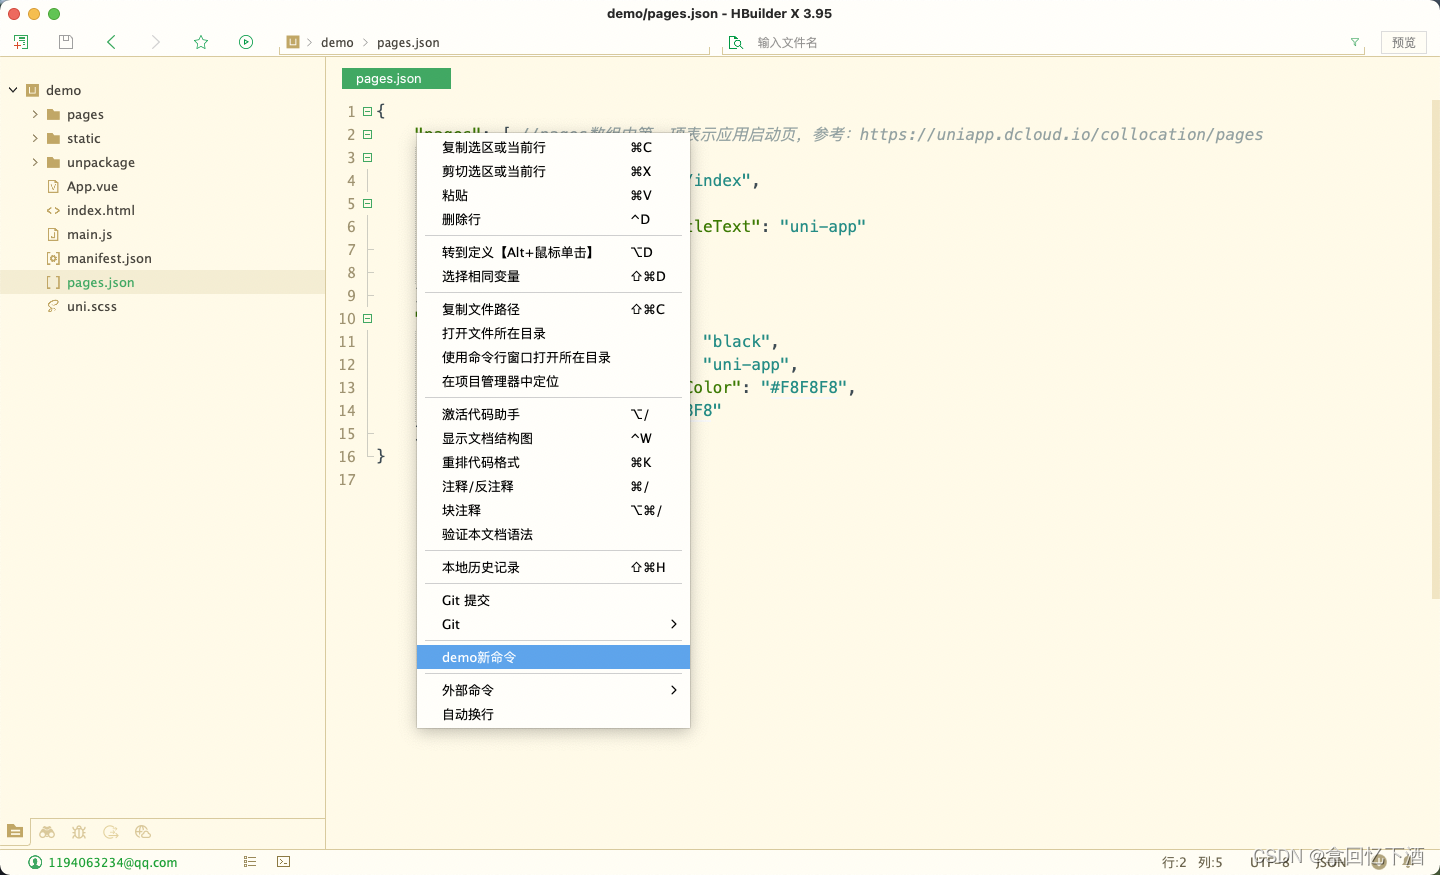Open the project manager folder icon

coord(15,831)
